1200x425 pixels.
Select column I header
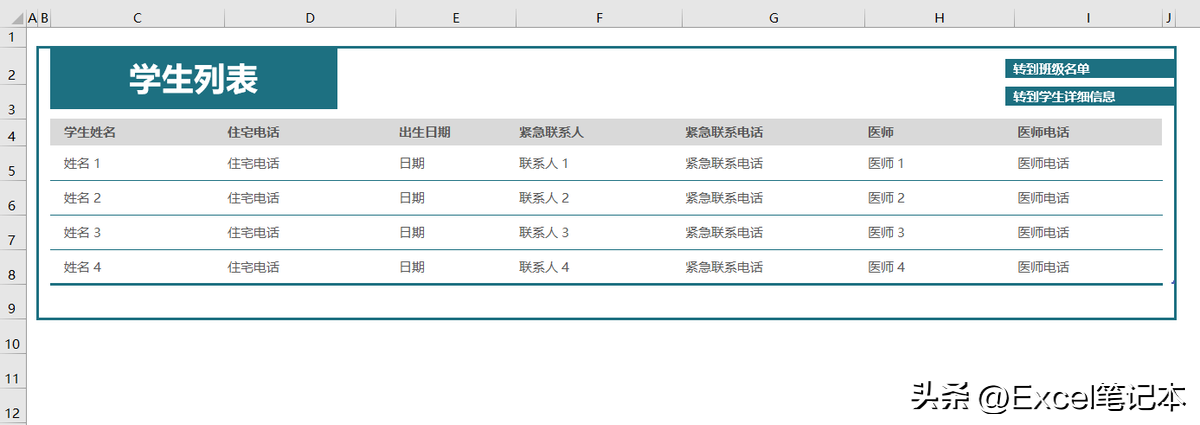coord(1088,19)
